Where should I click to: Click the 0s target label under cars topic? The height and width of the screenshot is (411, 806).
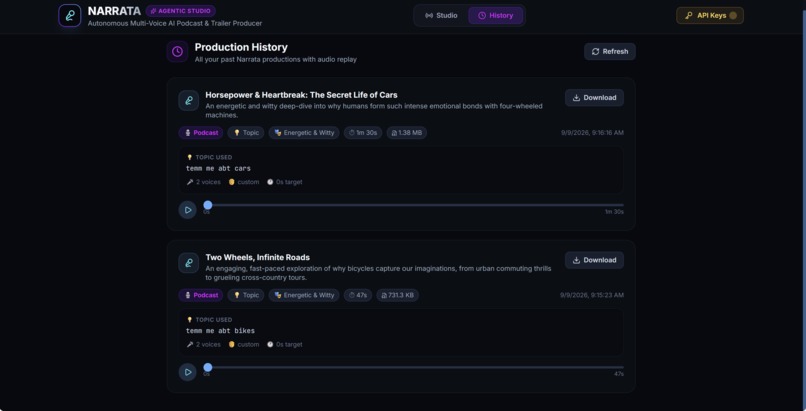click(x=284, y=182)
